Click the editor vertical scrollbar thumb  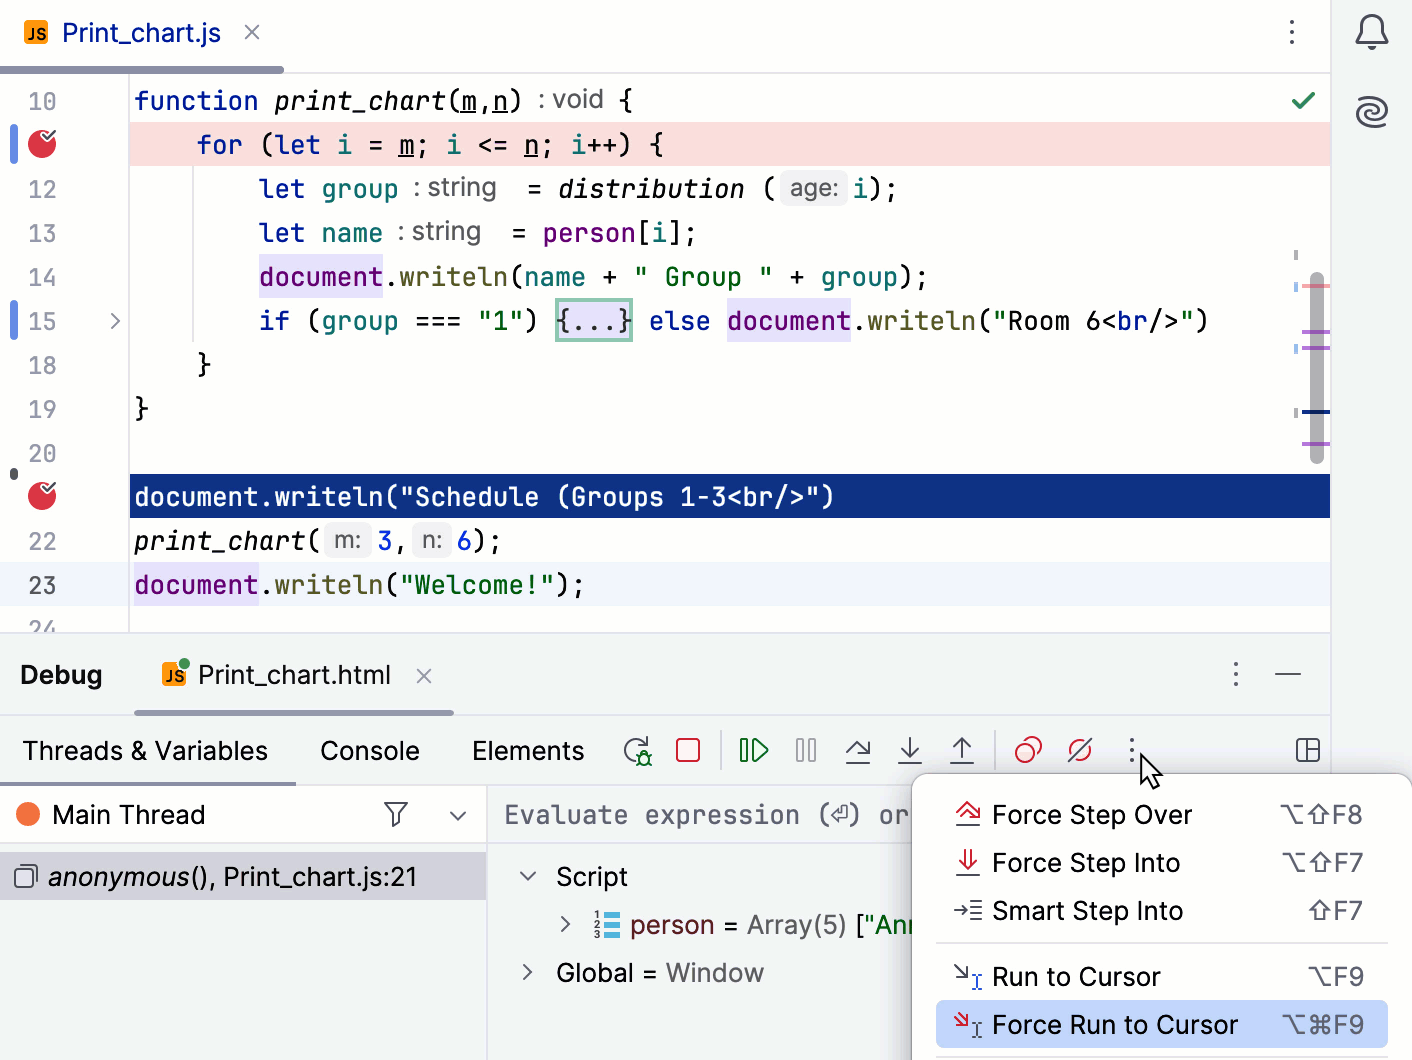(x=1316, y=368)
